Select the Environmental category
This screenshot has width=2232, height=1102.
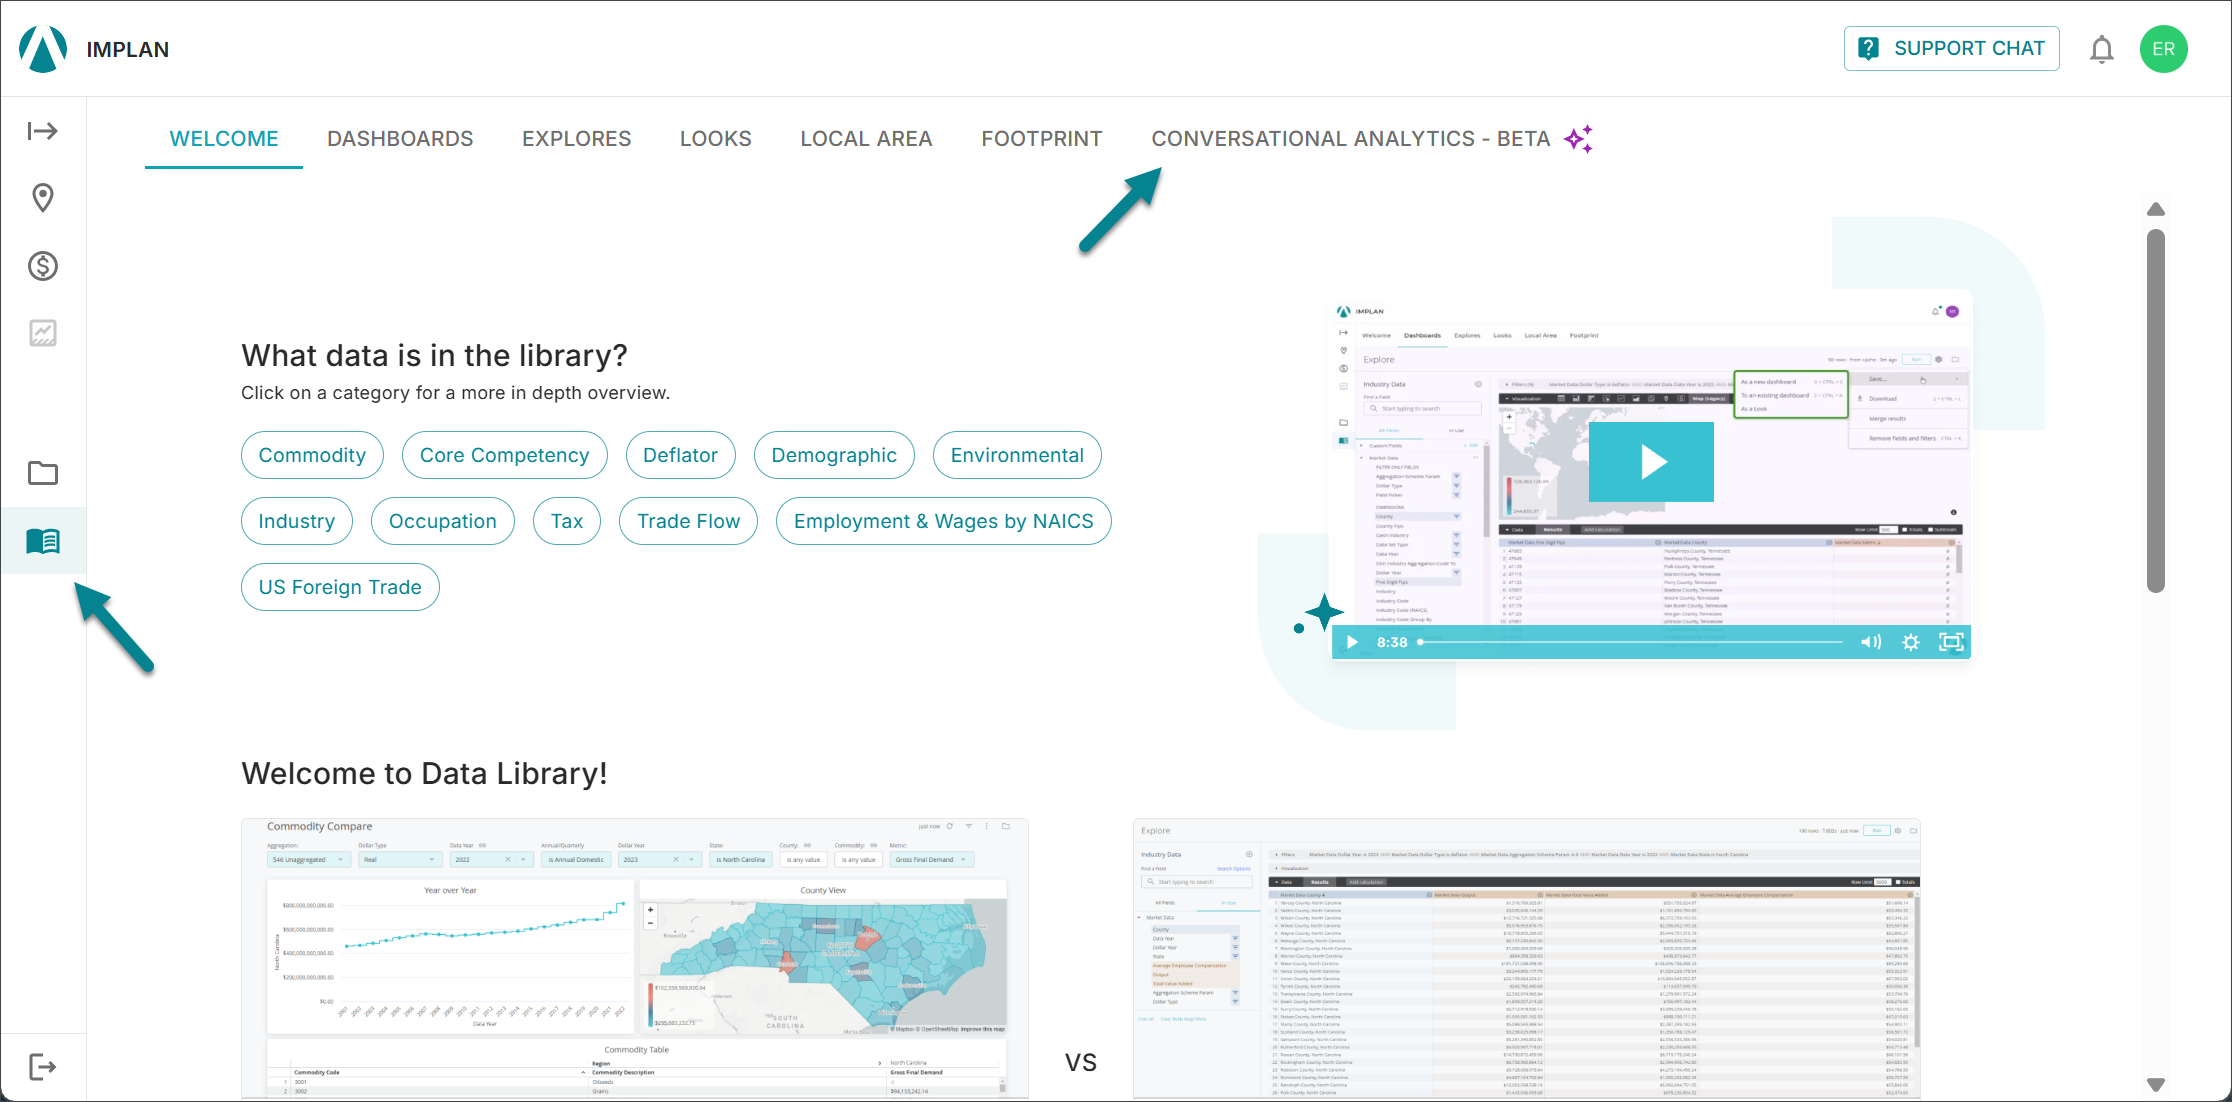pos(1017,455)
